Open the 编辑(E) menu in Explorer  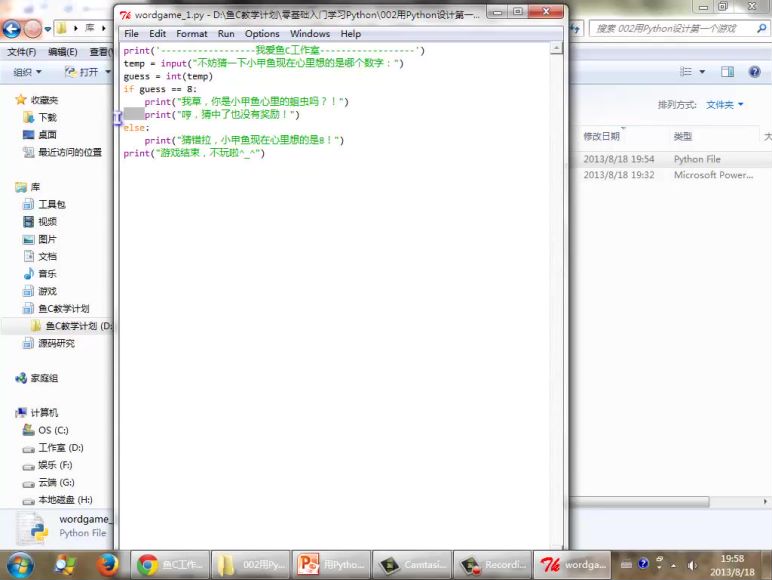63,52
